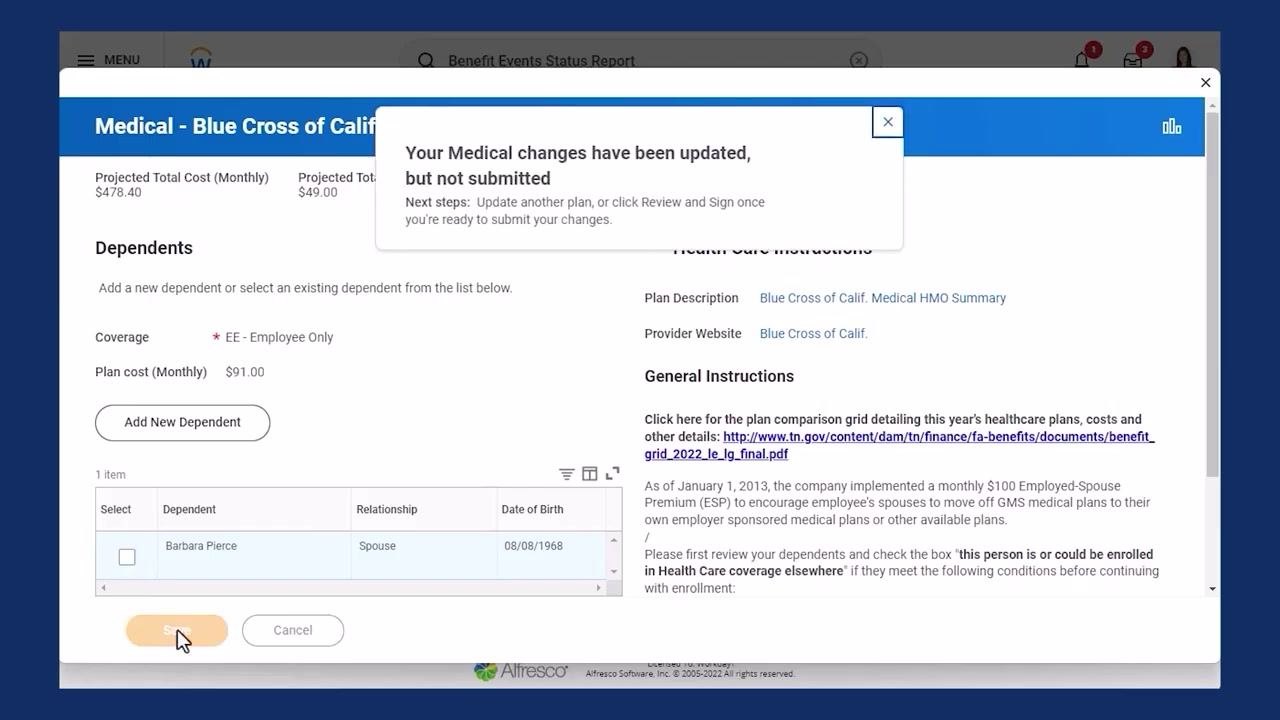The height and width of the screenshot is (720, 1280).
Task: Open the table column grid view icon
Action: pyautogui.click(x=590, y=474)
